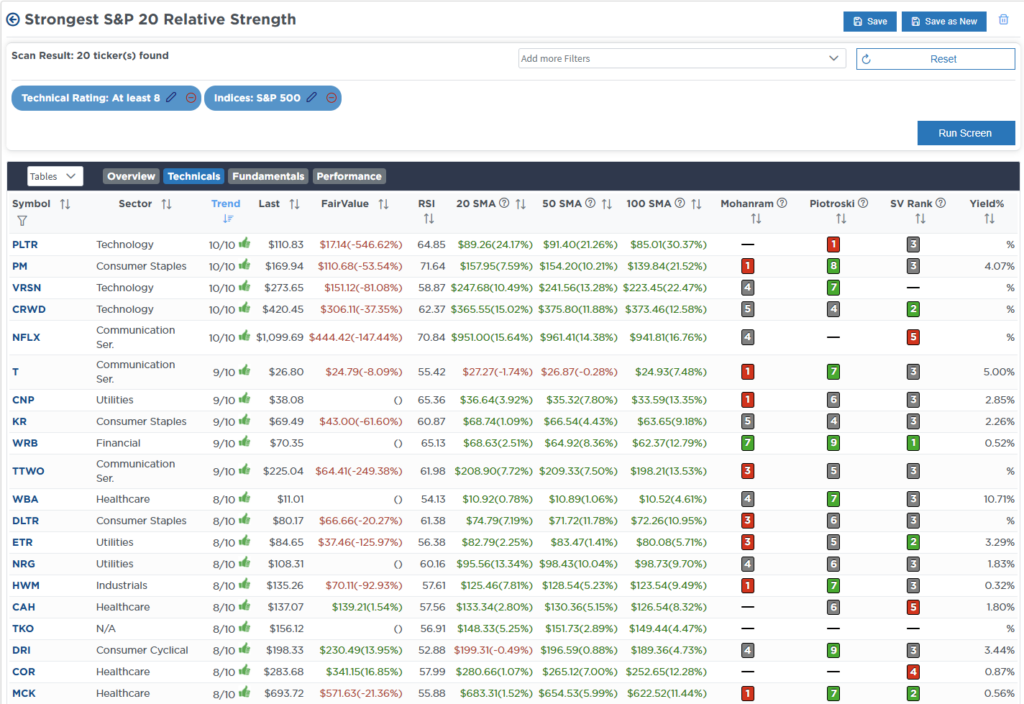Click T yield value 5.00%
This screenshot has height=704, width=1024.
(x=999, y=372)
